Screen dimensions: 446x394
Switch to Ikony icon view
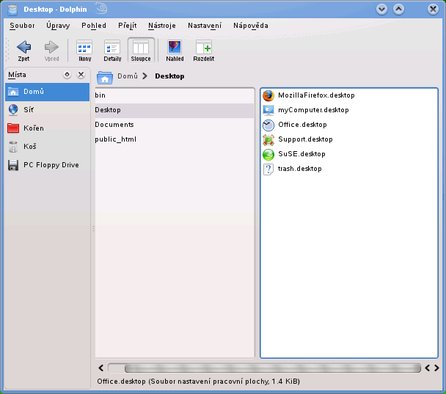[x=84, y=51]
